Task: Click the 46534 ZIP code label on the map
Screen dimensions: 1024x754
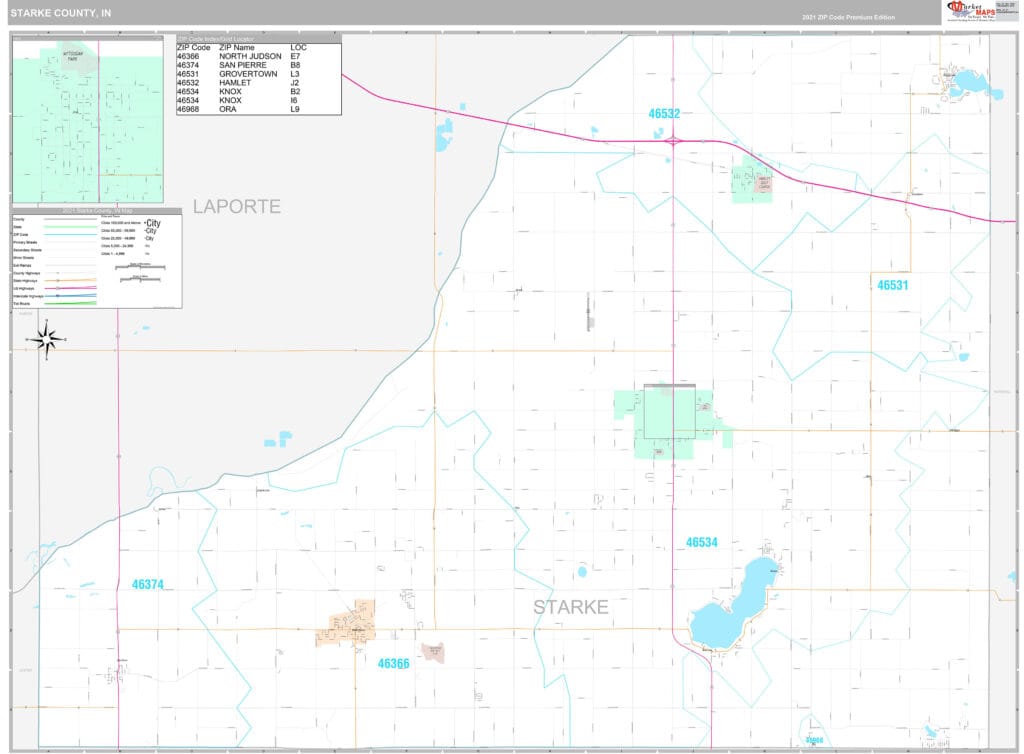Action: [702, 543]
